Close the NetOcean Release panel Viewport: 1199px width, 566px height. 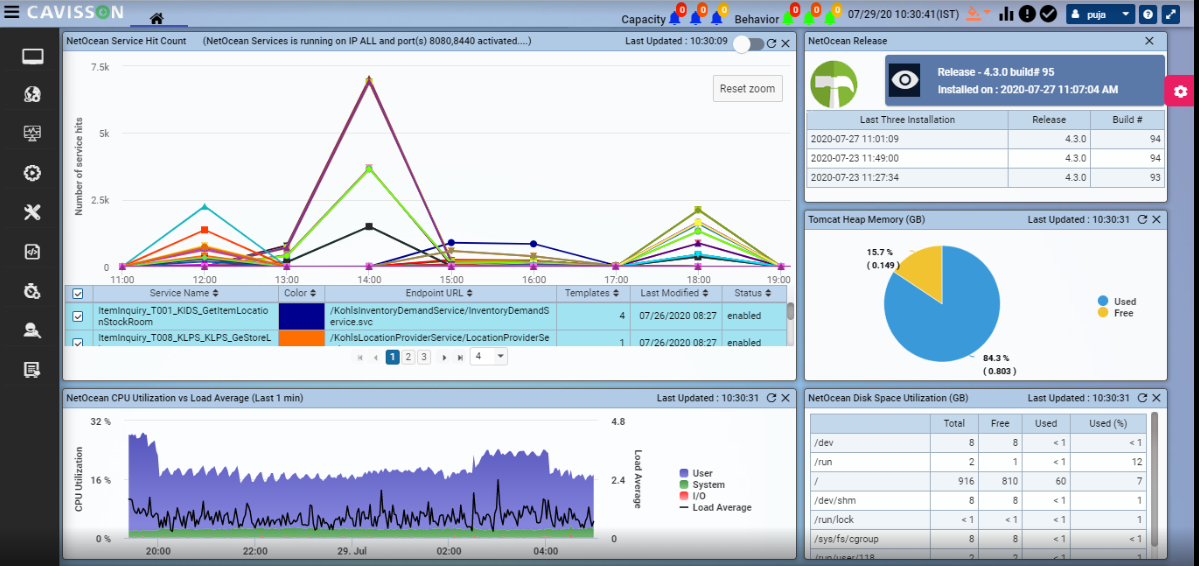tap(1149, 41)
